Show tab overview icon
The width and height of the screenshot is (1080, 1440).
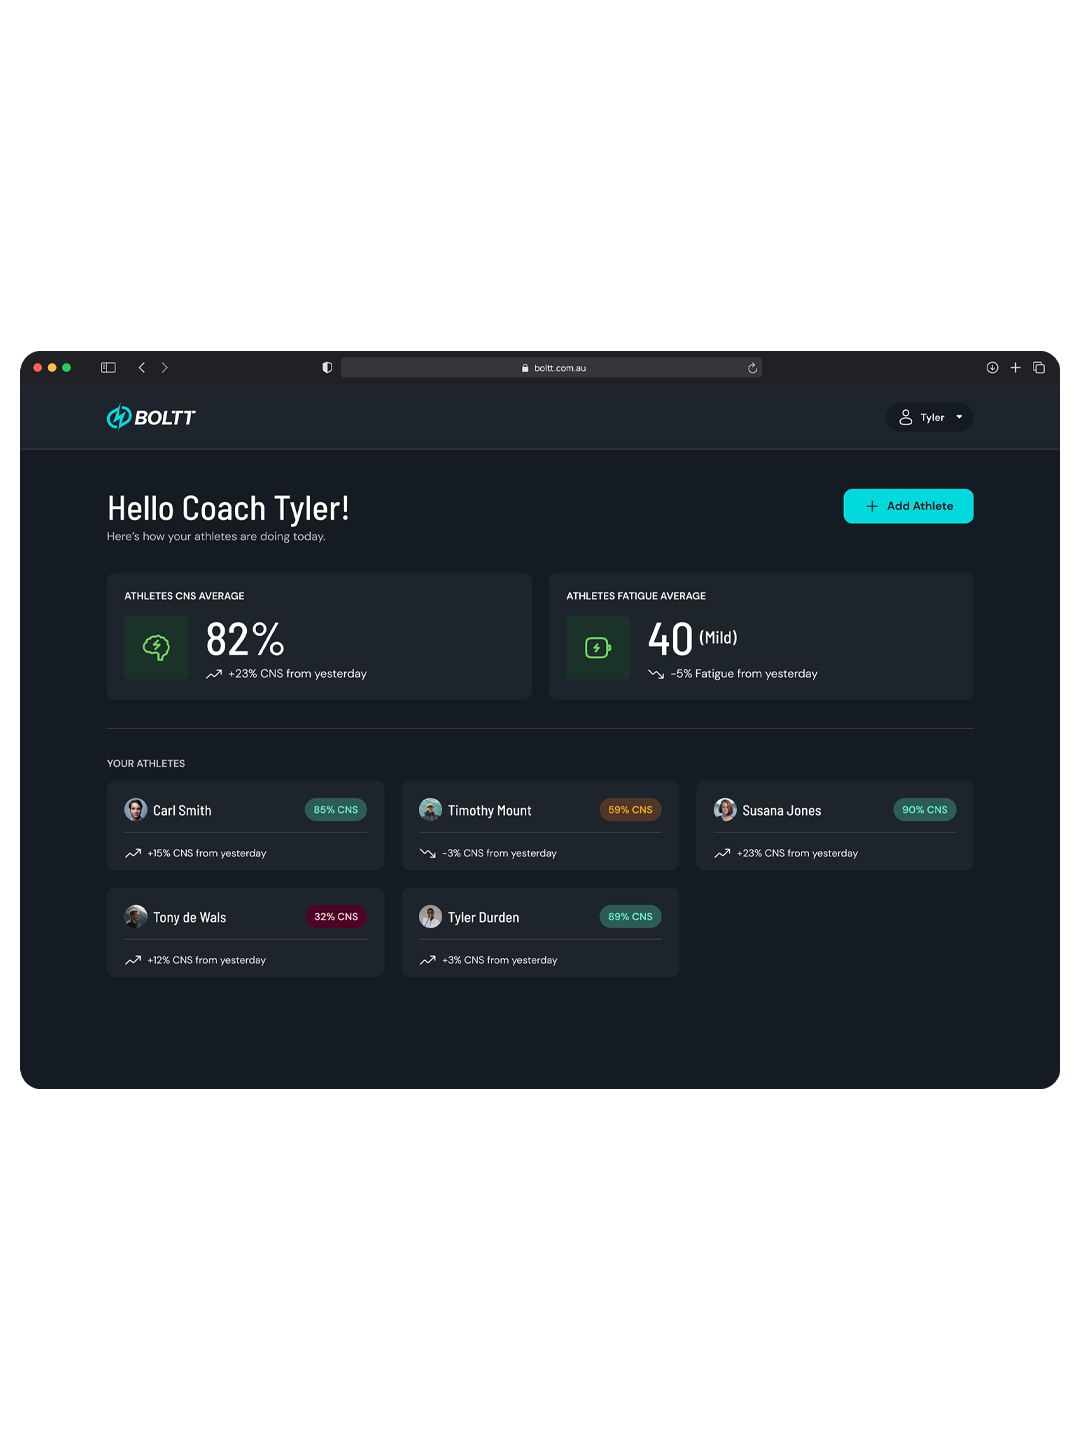(1039, 368)
